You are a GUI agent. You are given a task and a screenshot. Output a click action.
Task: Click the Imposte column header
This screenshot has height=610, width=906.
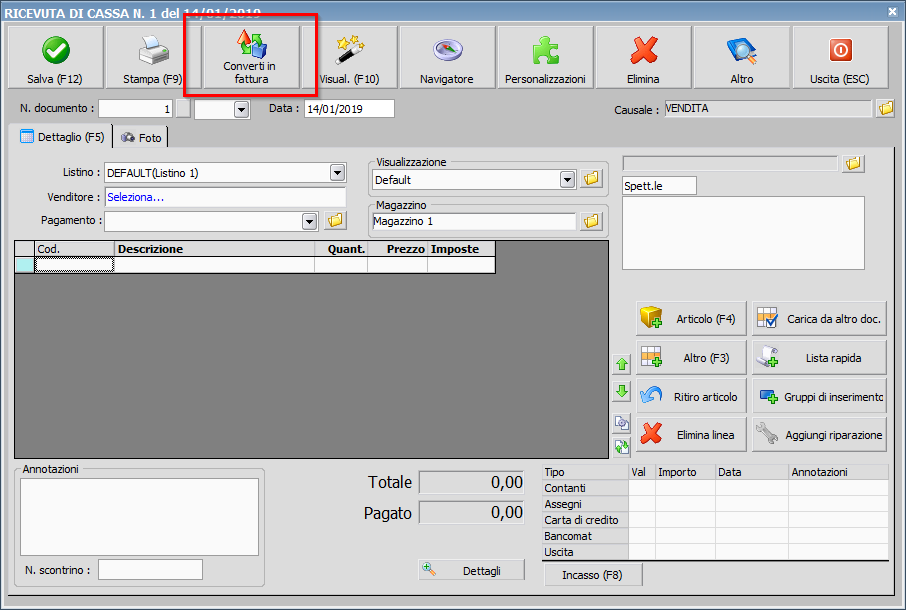461,249
